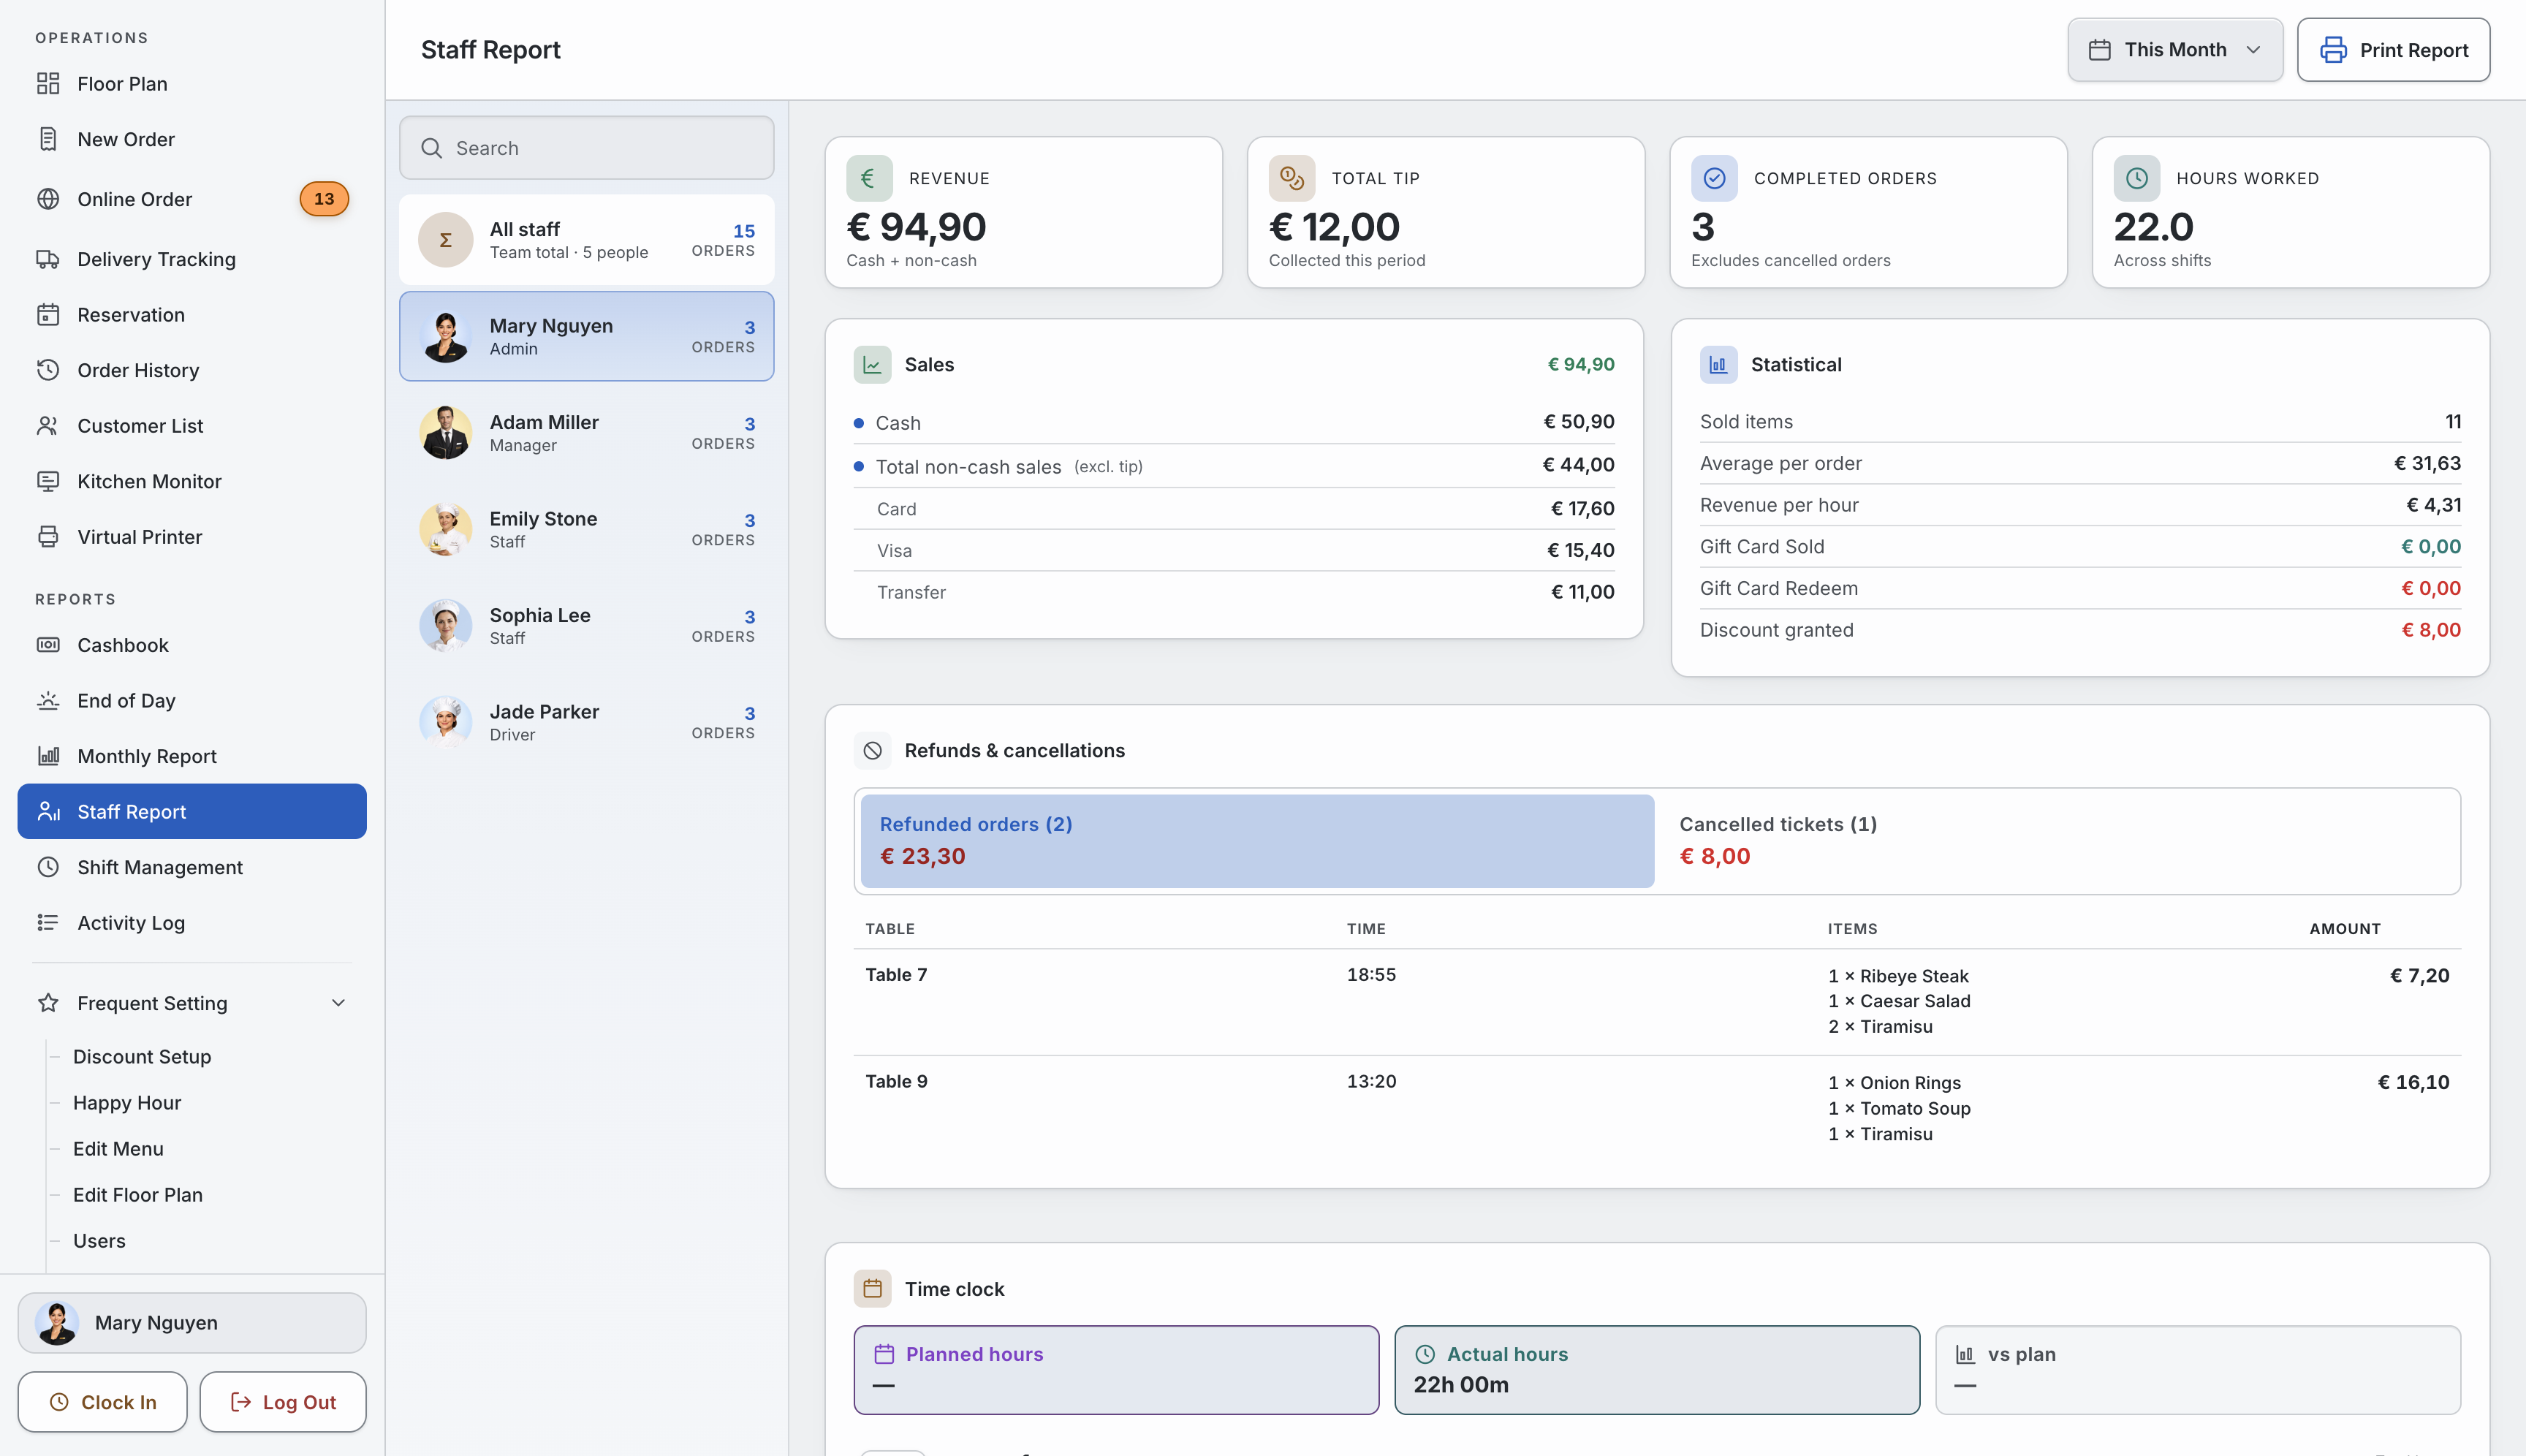Click the End of Day sunset icon
The width and height of the screenshot is (2526, 1456).
point(48,701)
